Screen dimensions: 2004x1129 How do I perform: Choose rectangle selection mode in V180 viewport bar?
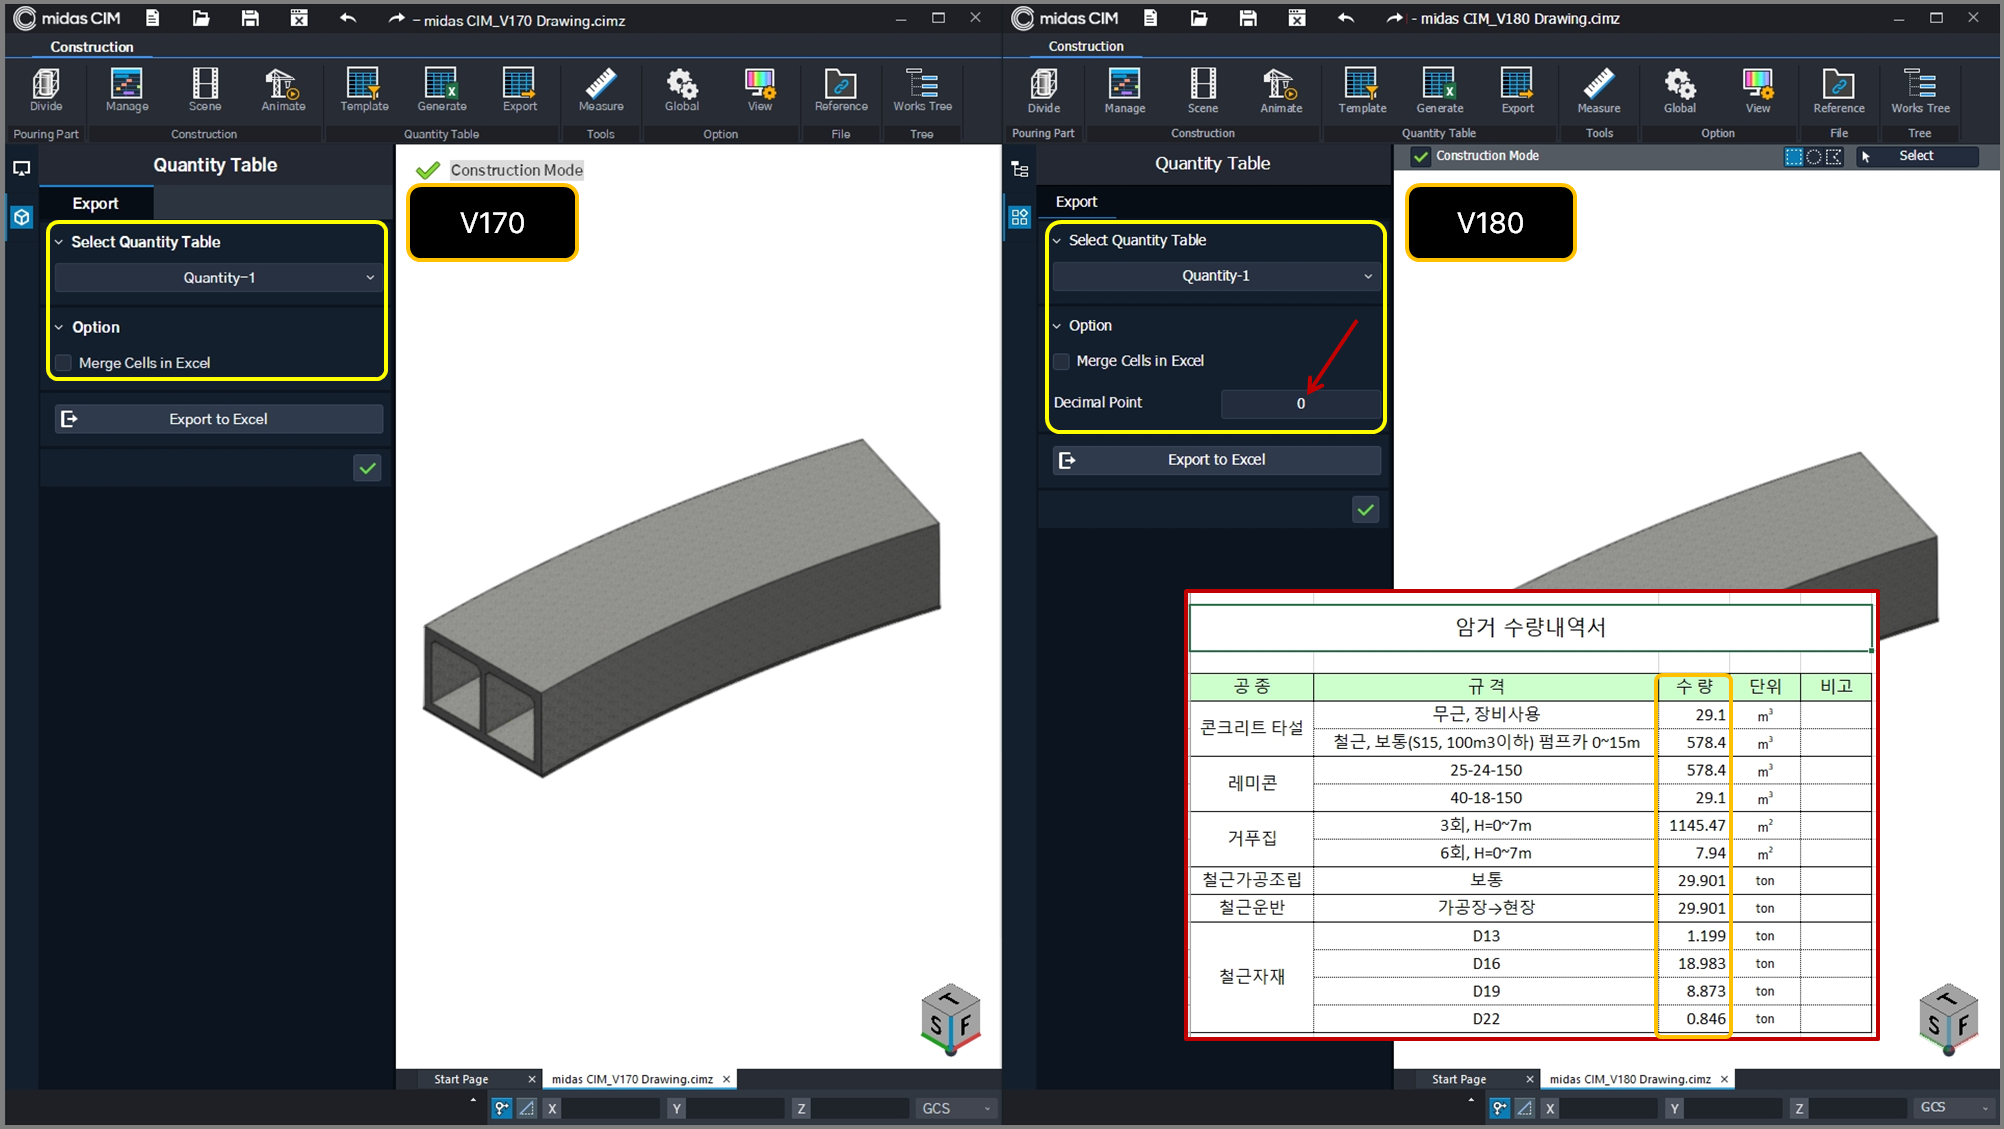[x=1794, y=157]
